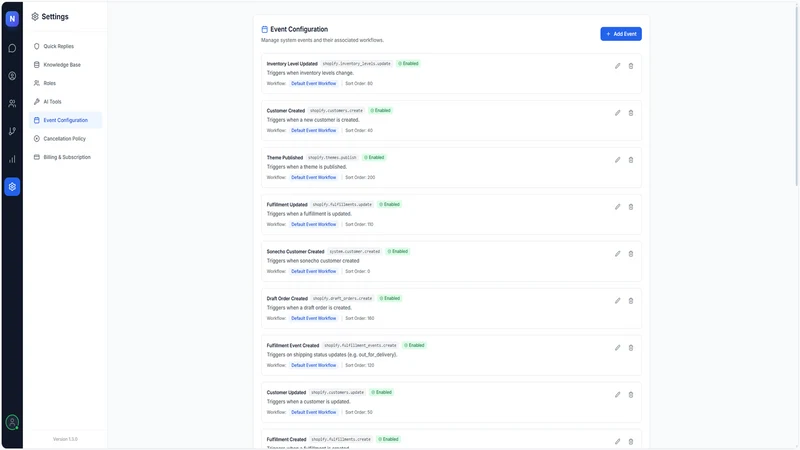Edit the Theme Published event
This screenshot has height=450, width=800.
coord(617,160)
